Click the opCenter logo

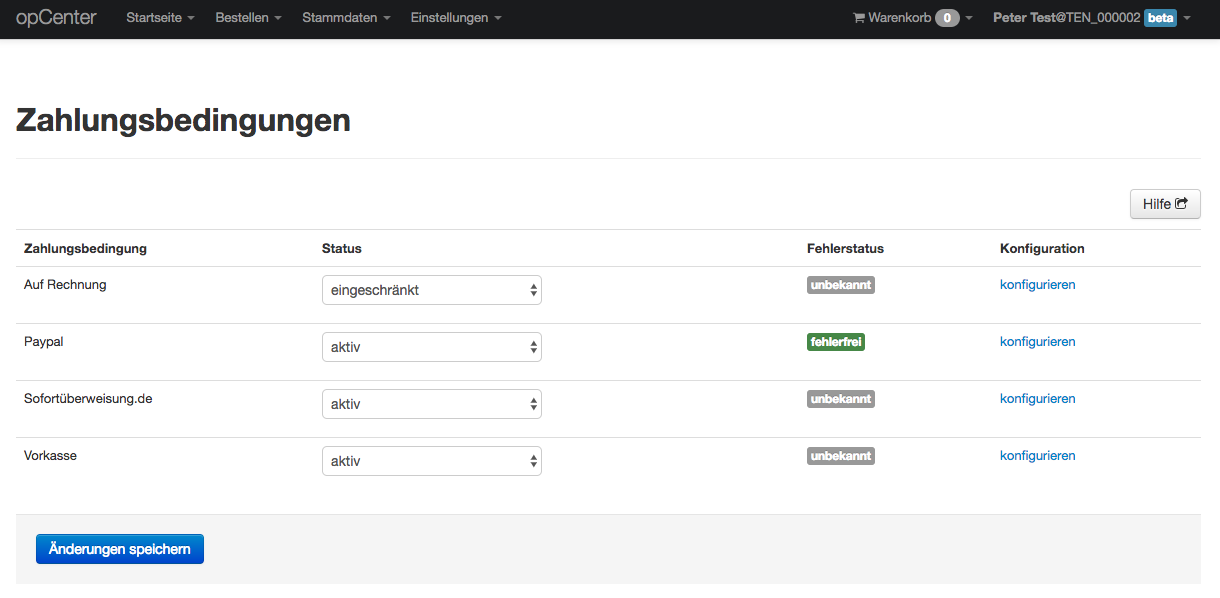(x=55, y=17)
